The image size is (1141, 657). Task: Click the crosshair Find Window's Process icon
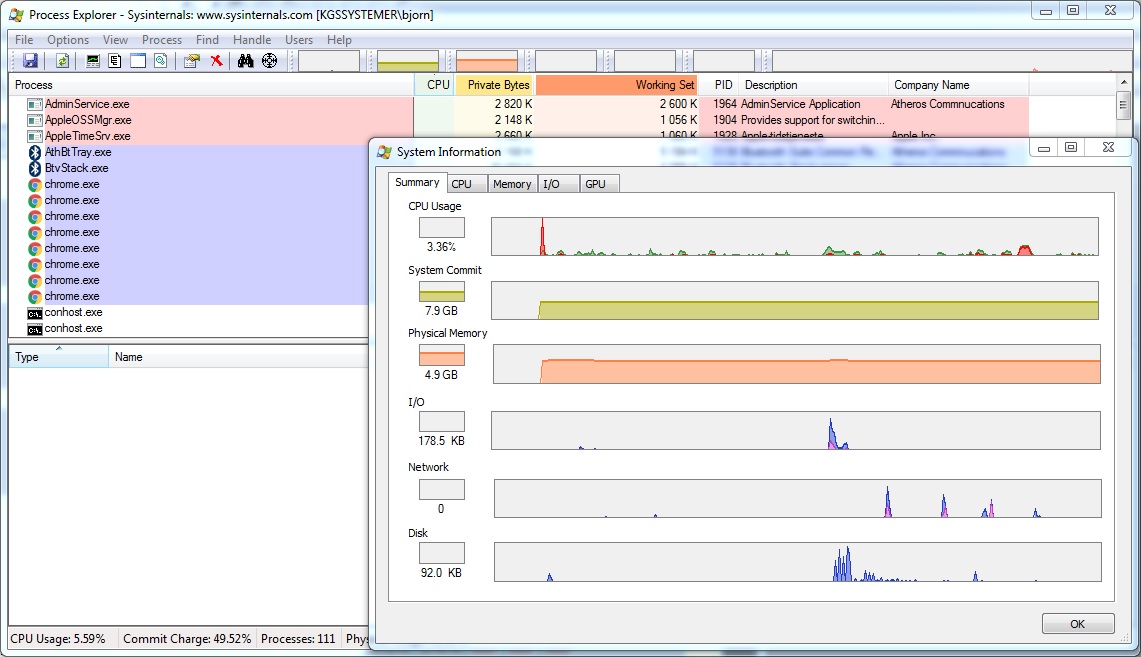tap(269, 61)
